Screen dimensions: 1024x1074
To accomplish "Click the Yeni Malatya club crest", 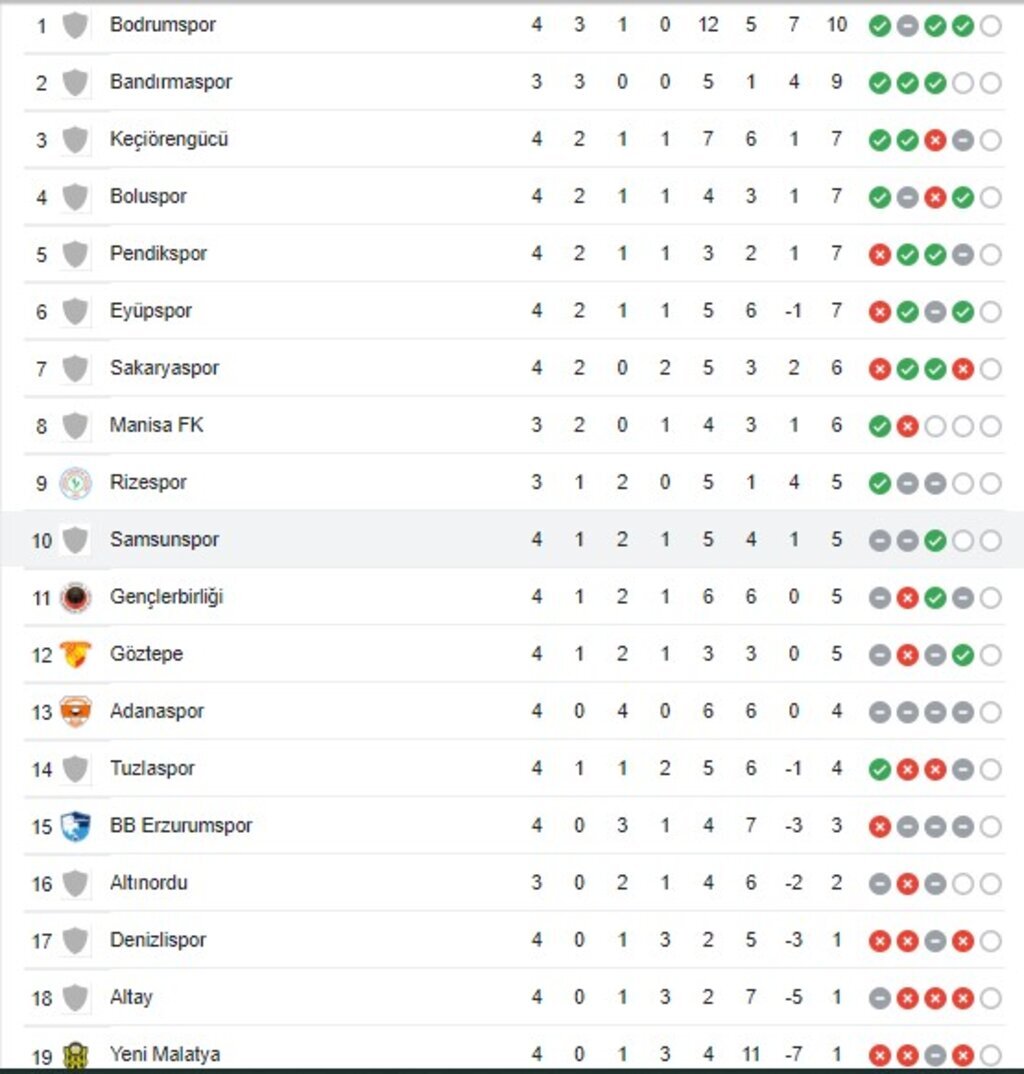I will tap(75, 1054).
